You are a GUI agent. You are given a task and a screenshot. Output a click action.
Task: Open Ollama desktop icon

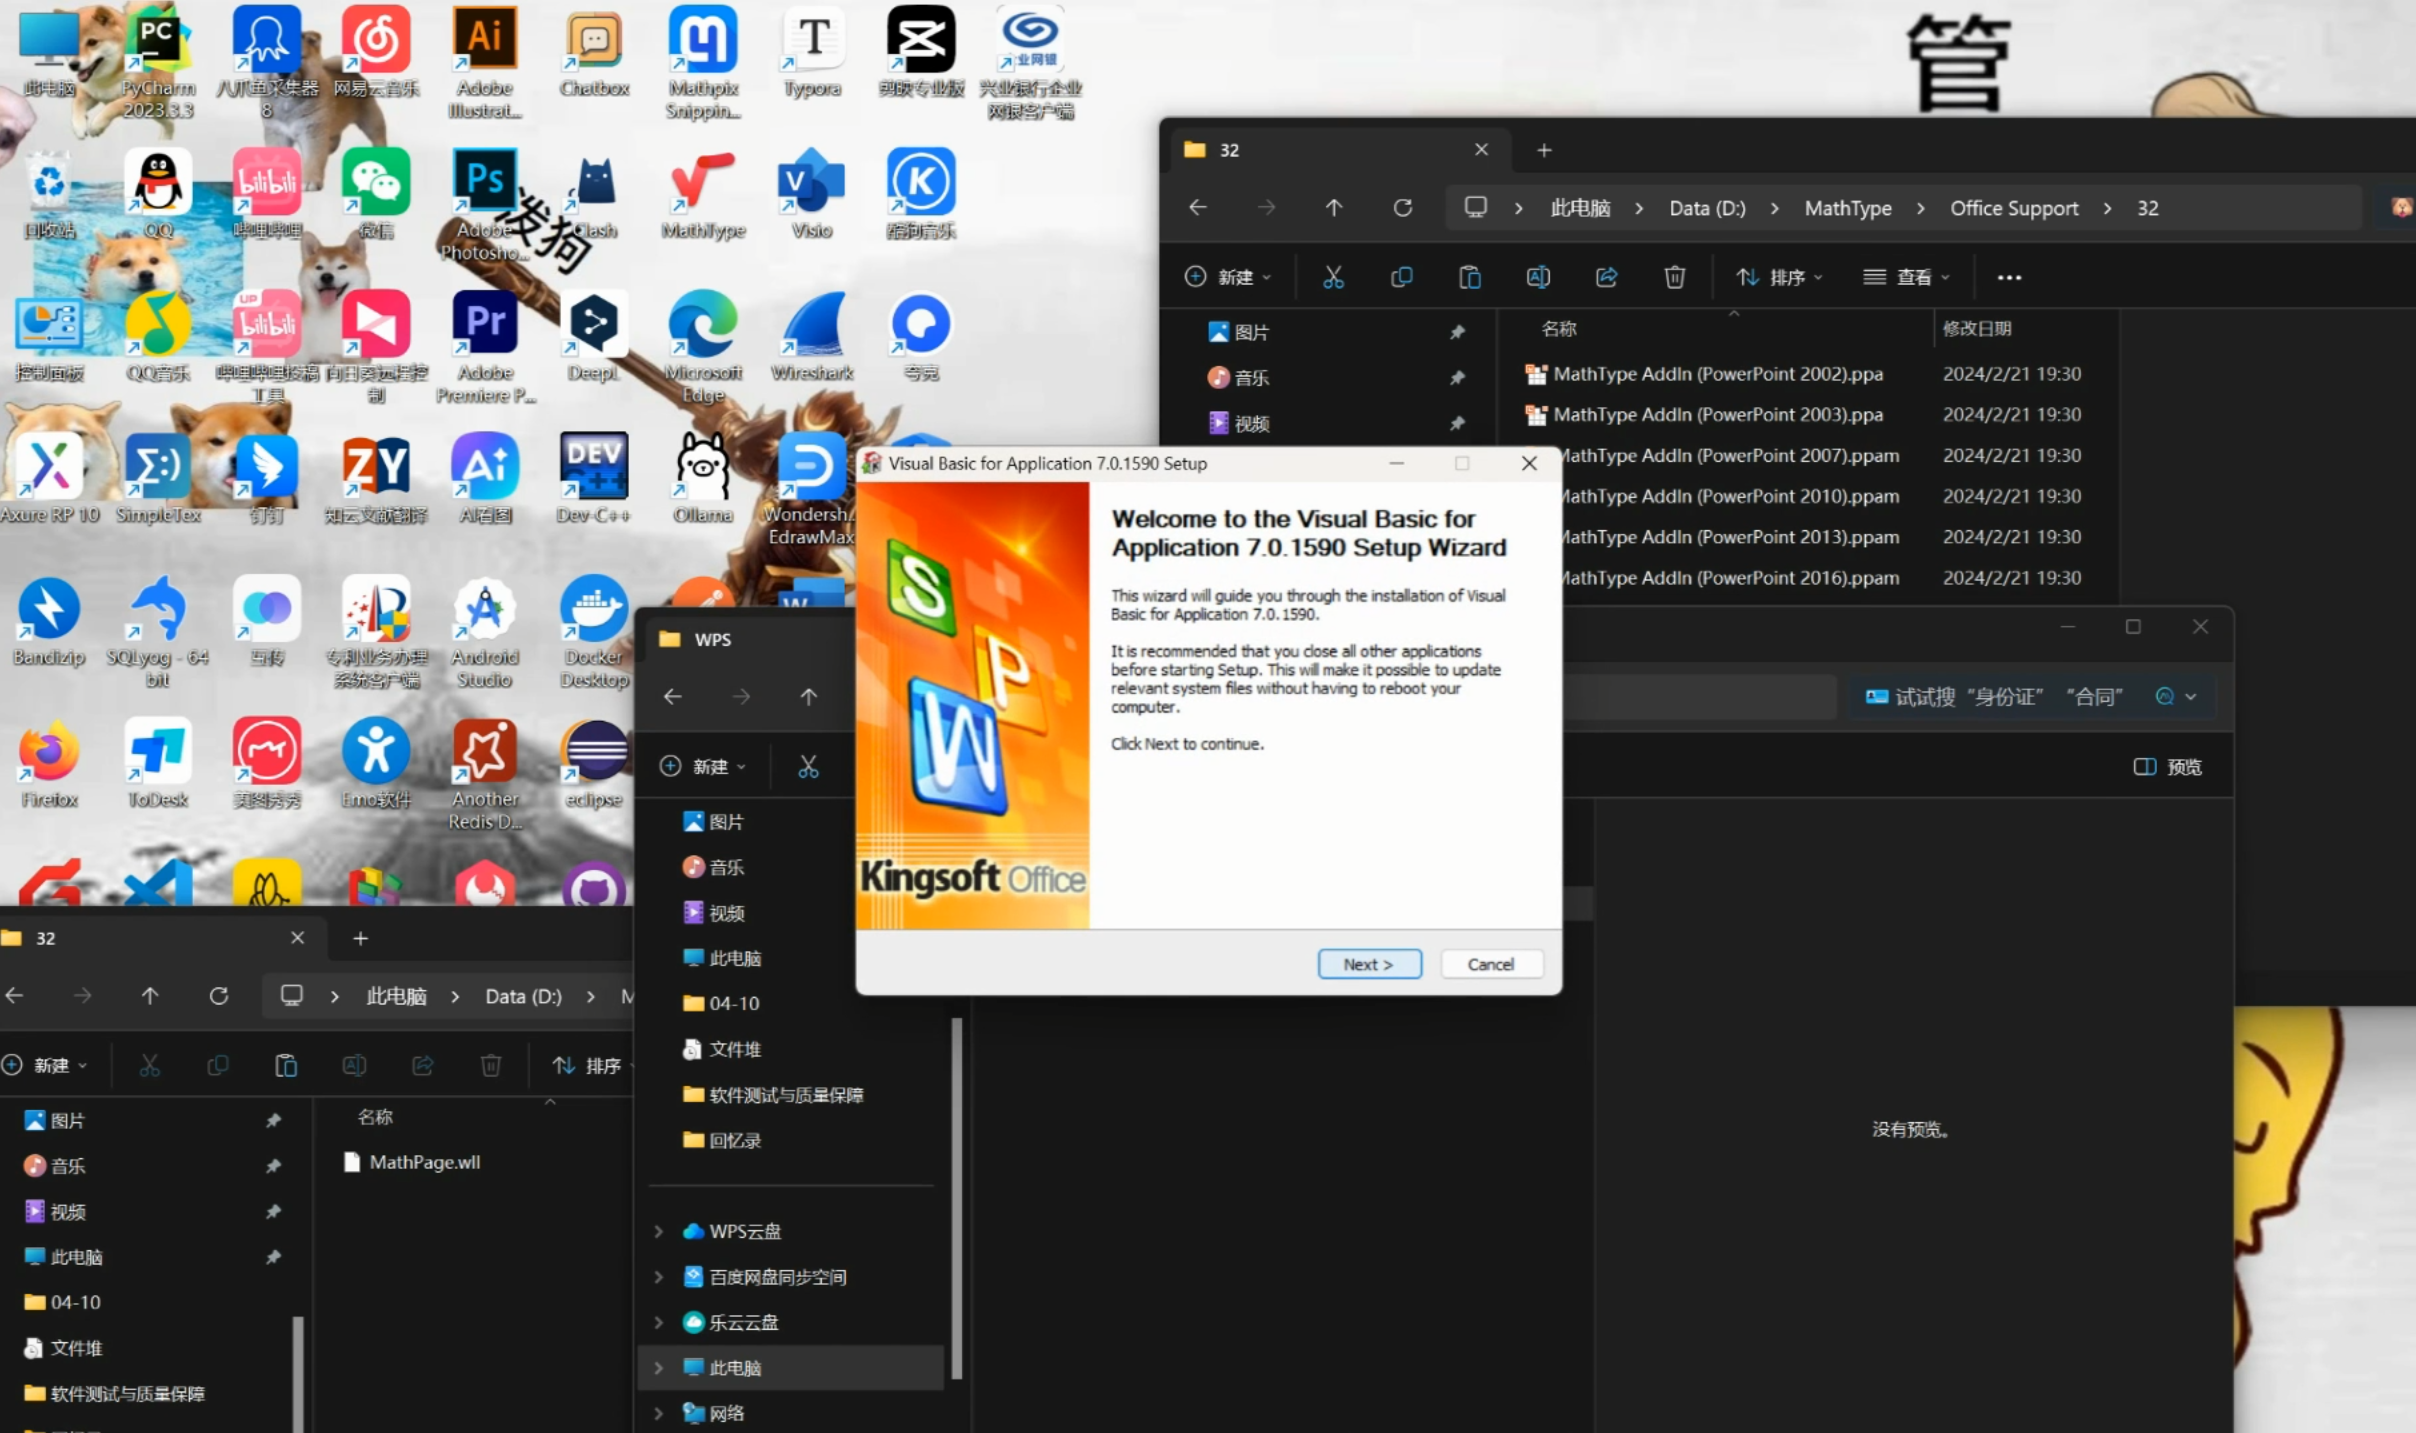coord(703,479)
